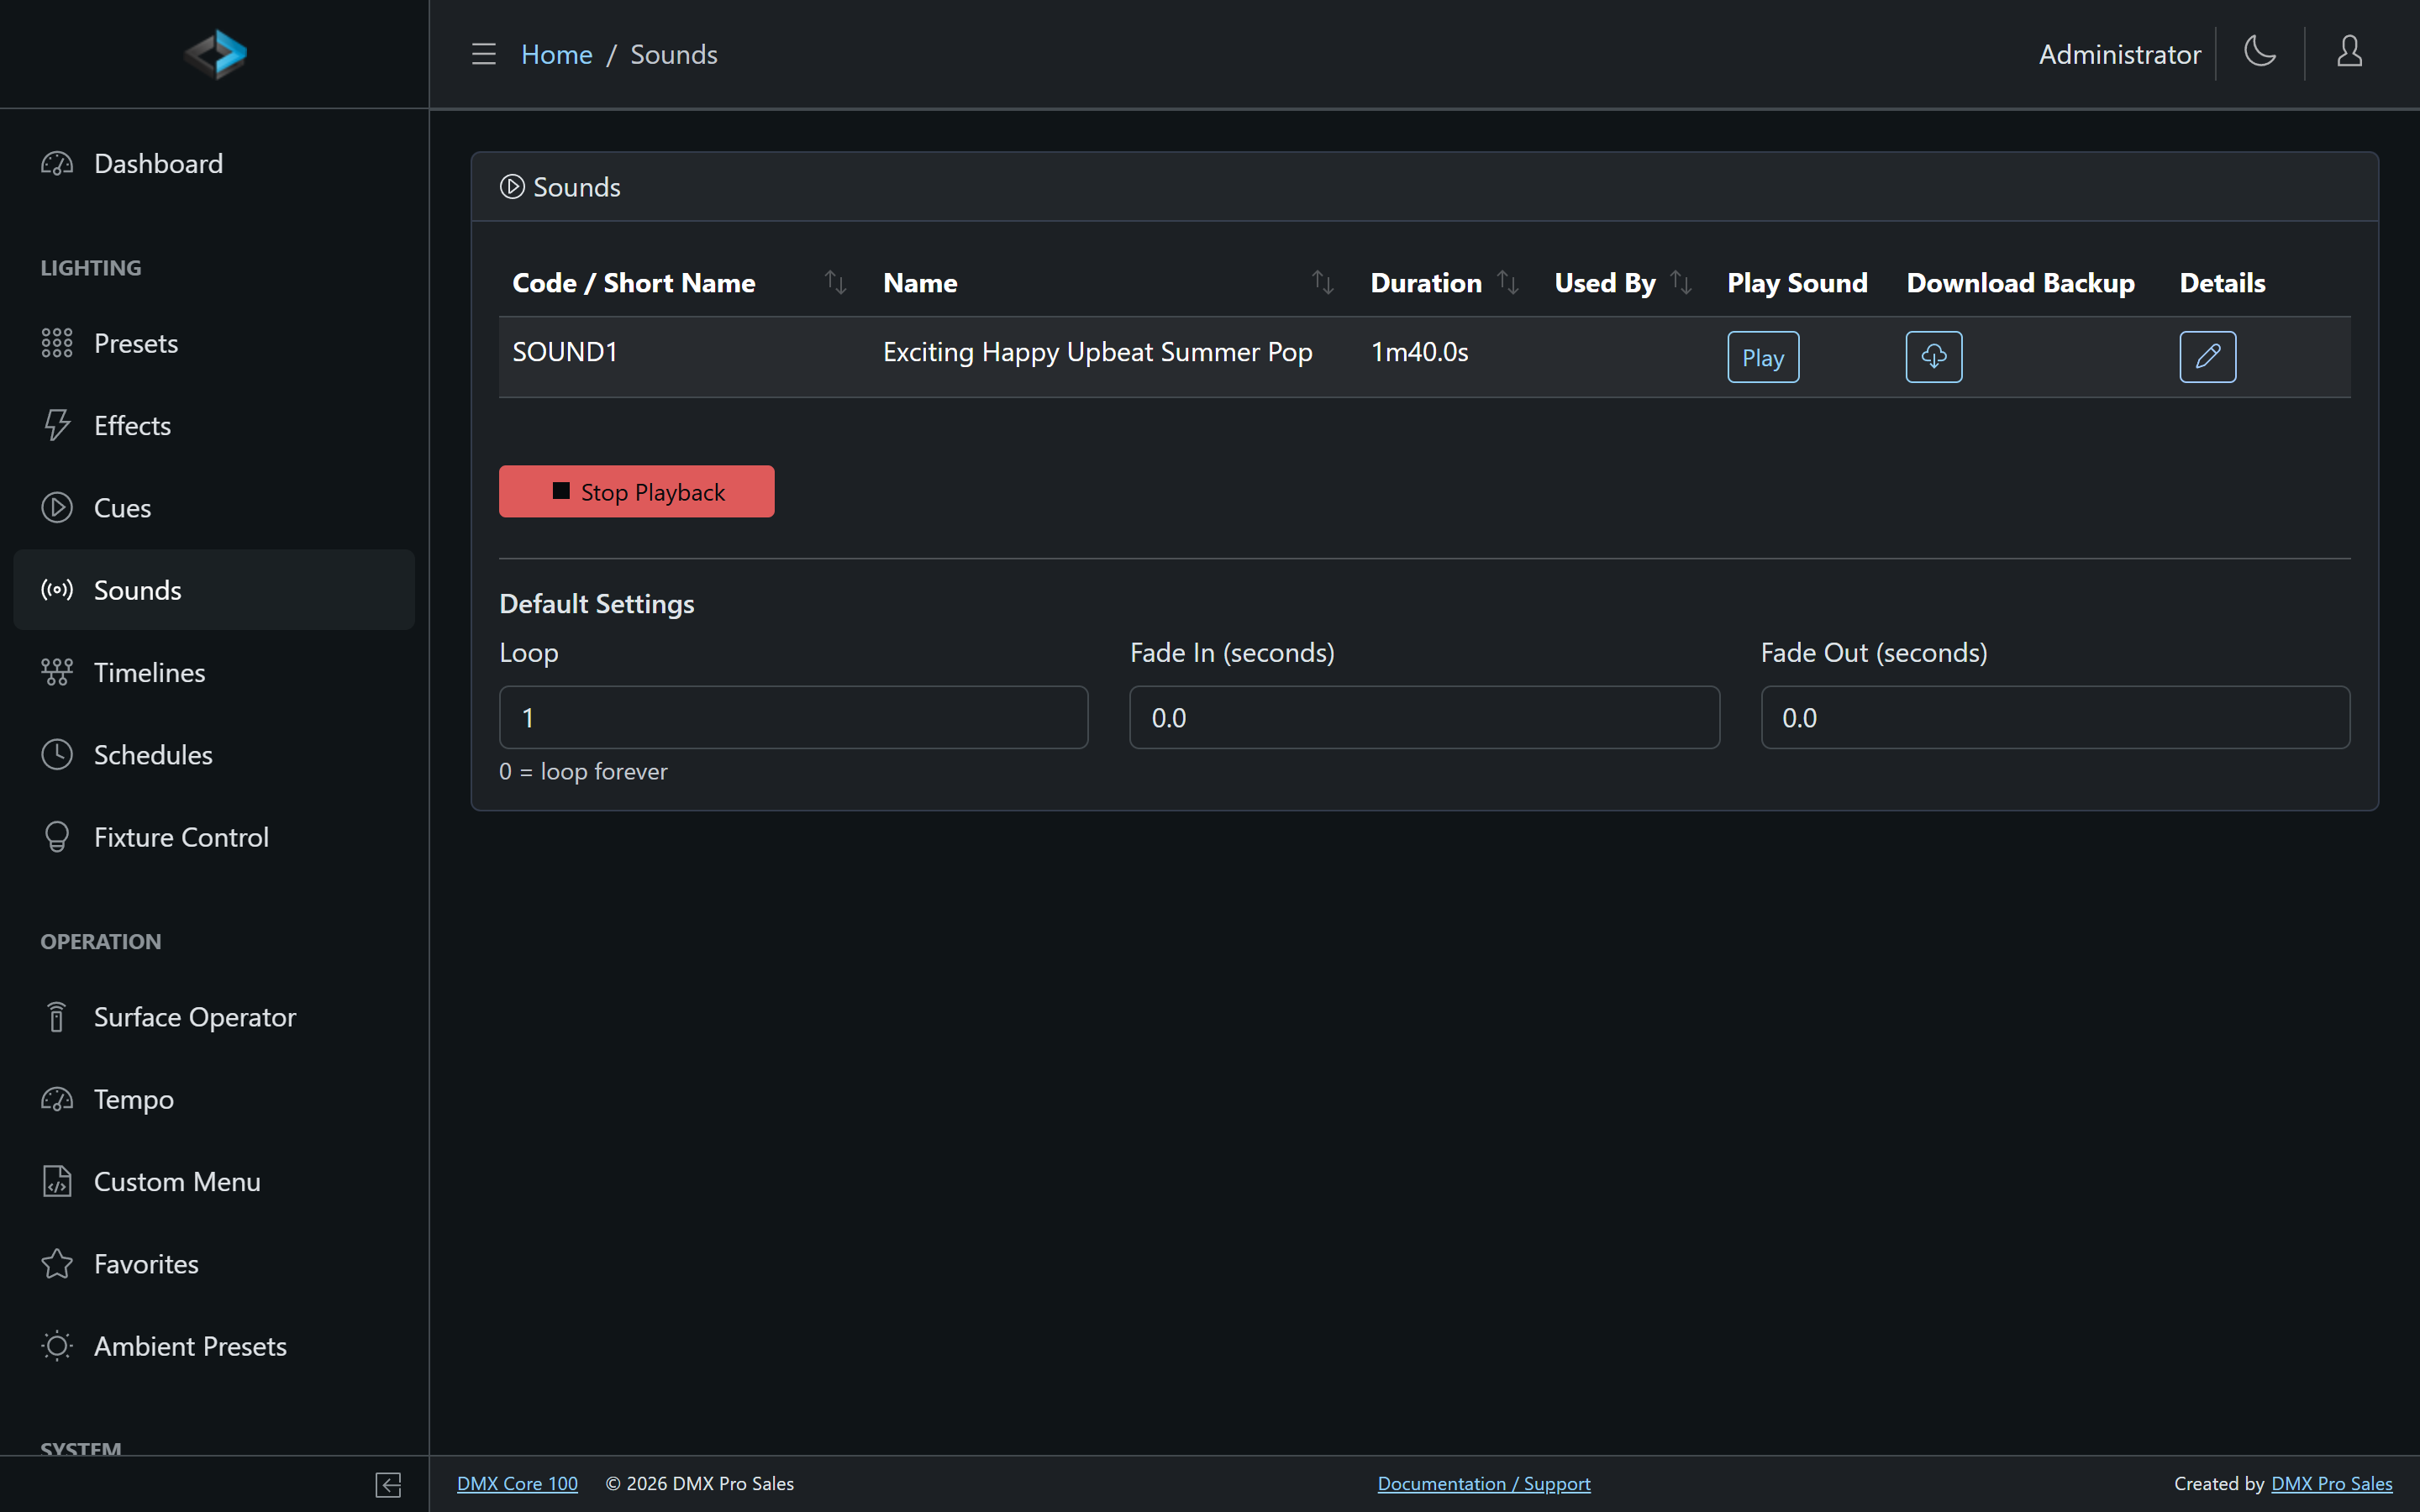This screenshot has width=2420, height=1512.
Task: Select Schedules menu entry
Action: point(214,755)
